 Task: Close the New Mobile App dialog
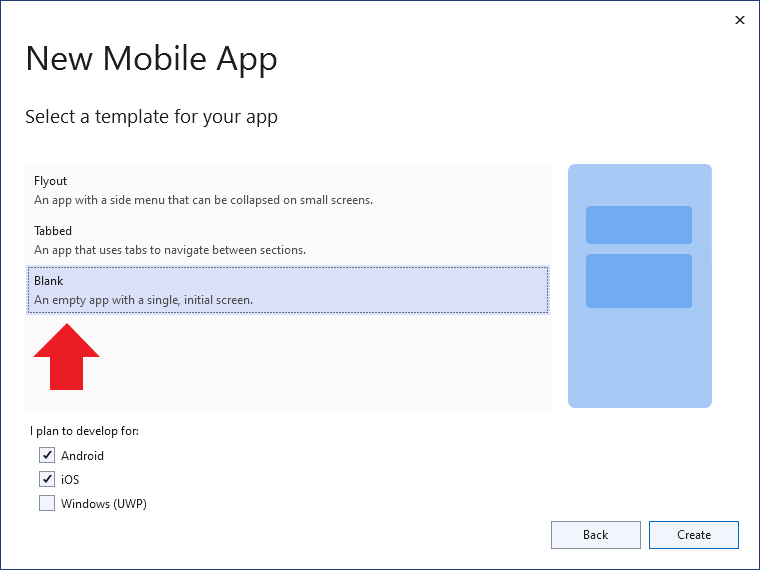(x=740, y=20)
